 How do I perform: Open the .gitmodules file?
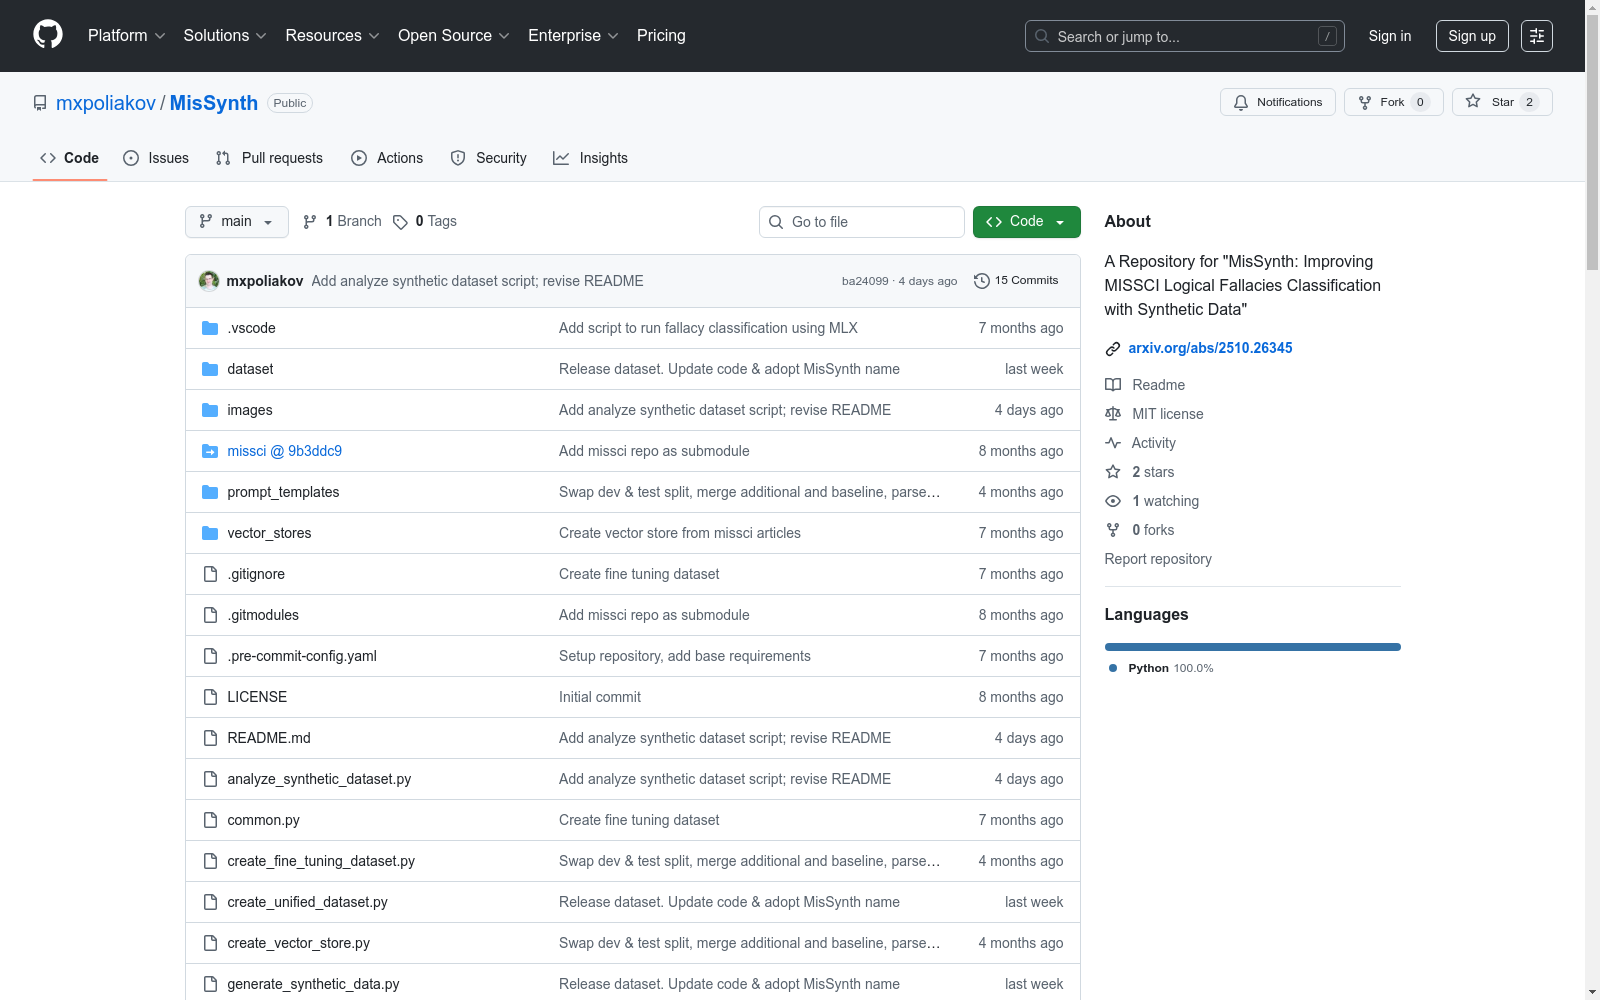(263, 615)
